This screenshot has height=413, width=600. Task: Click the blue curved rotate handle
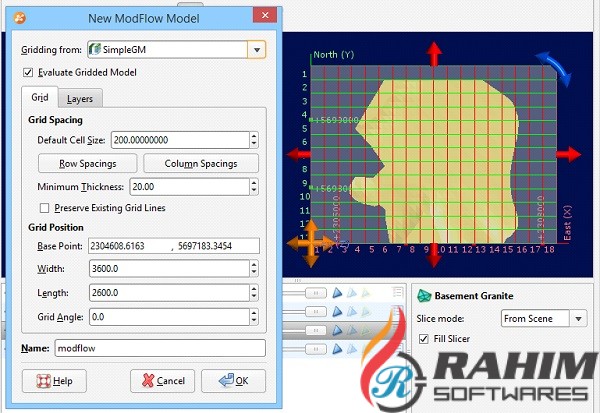[x=554, y=69]
